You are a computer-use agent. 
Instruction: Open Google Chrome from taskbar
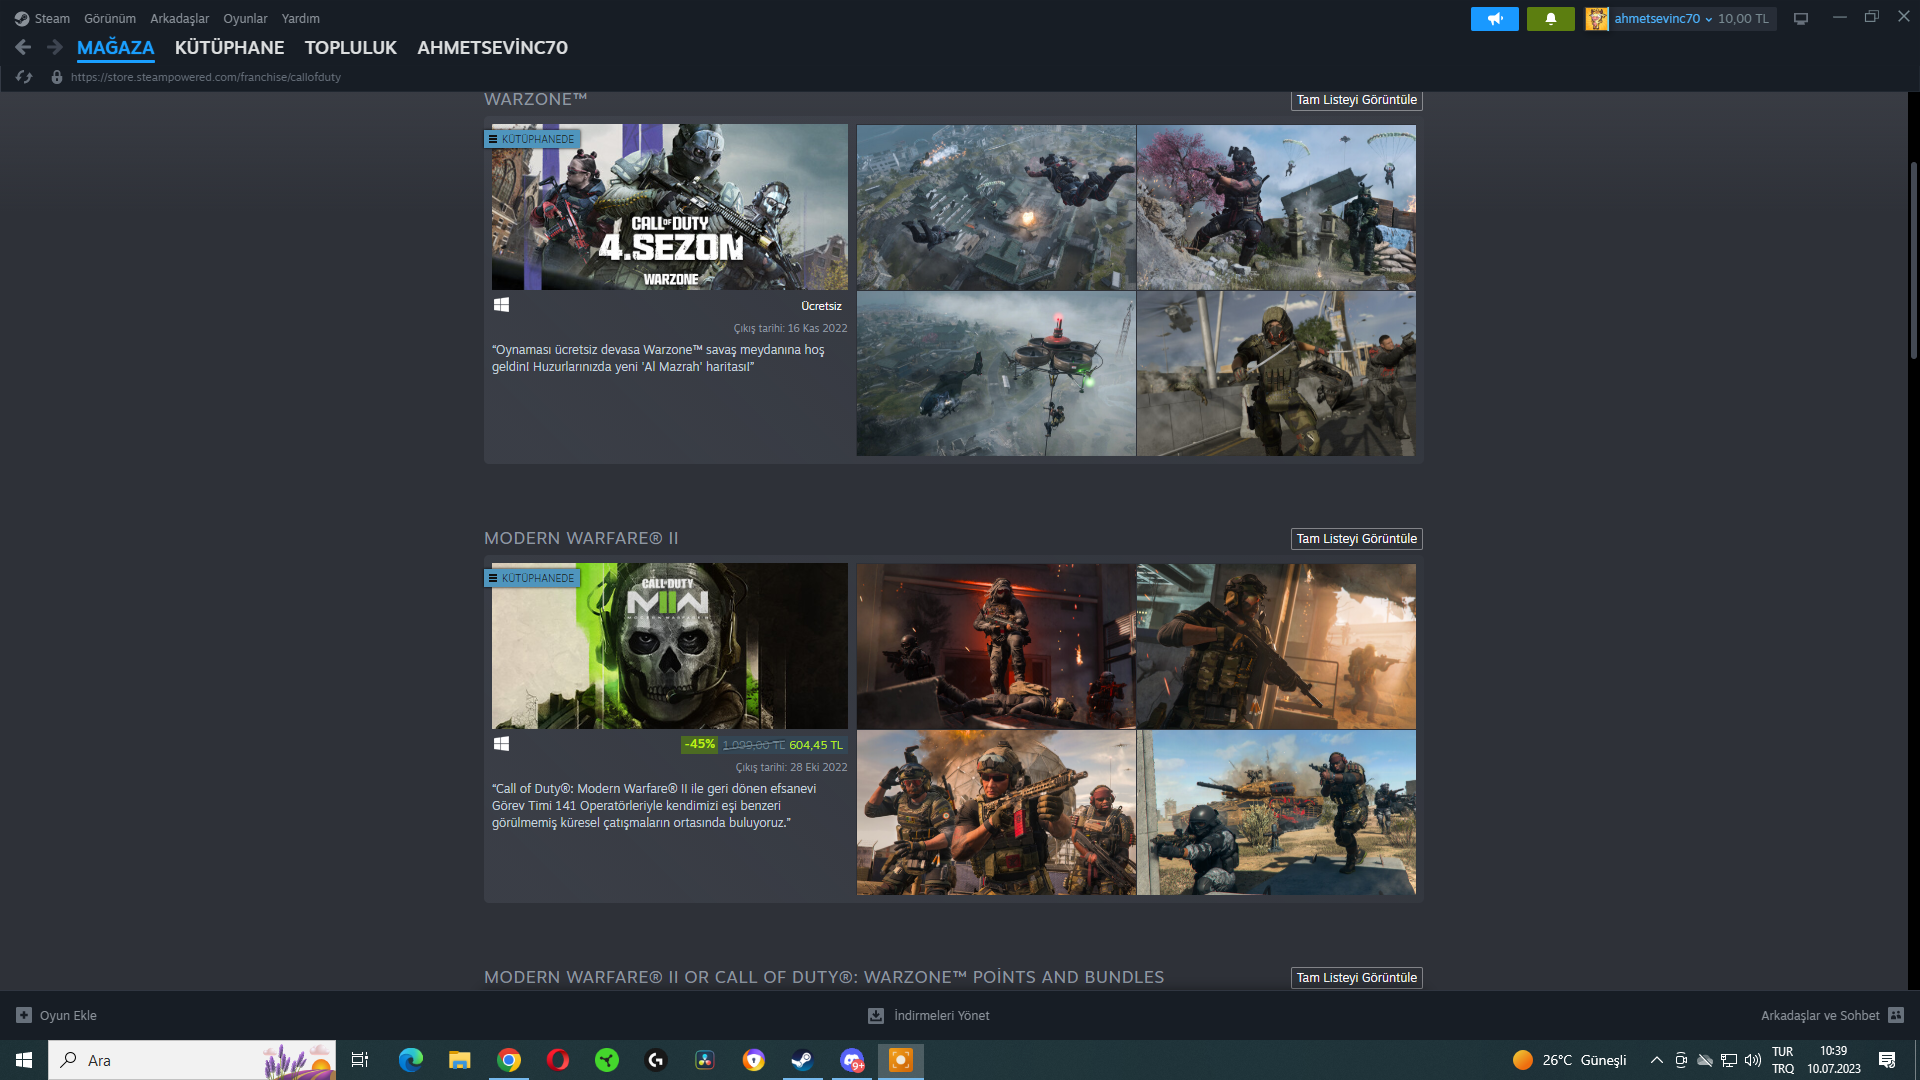pyautogui.click(x=509, y=1060)
